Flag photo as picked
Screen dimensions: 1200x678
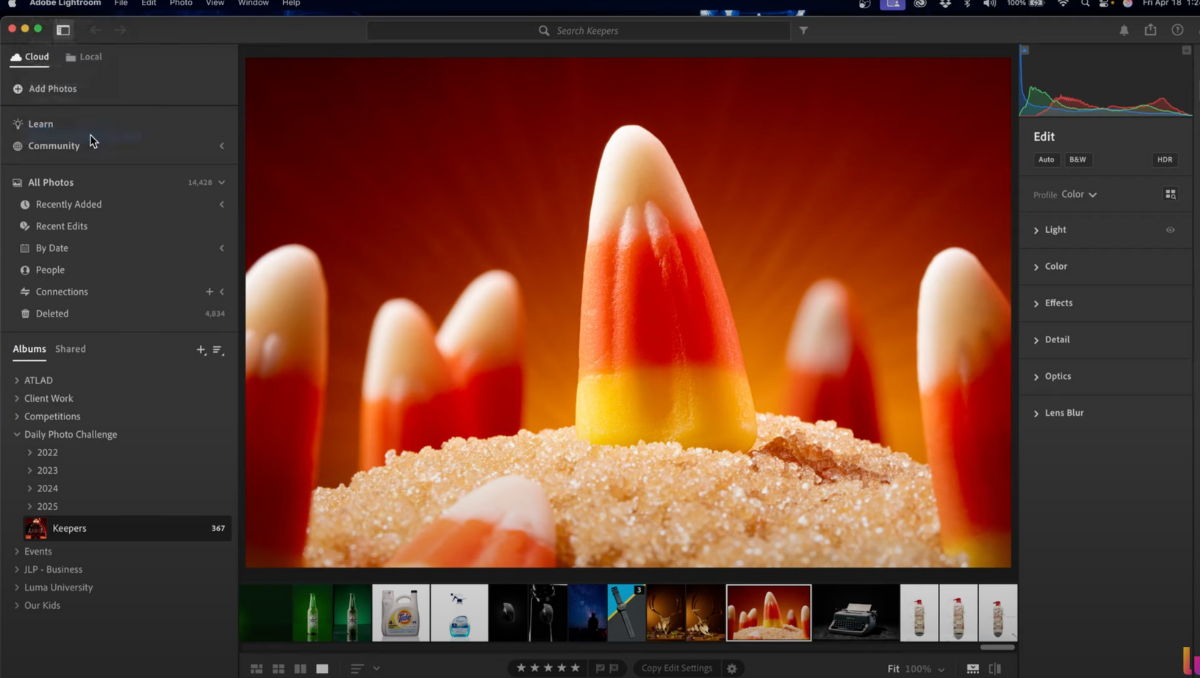click(x=600, y=668)
